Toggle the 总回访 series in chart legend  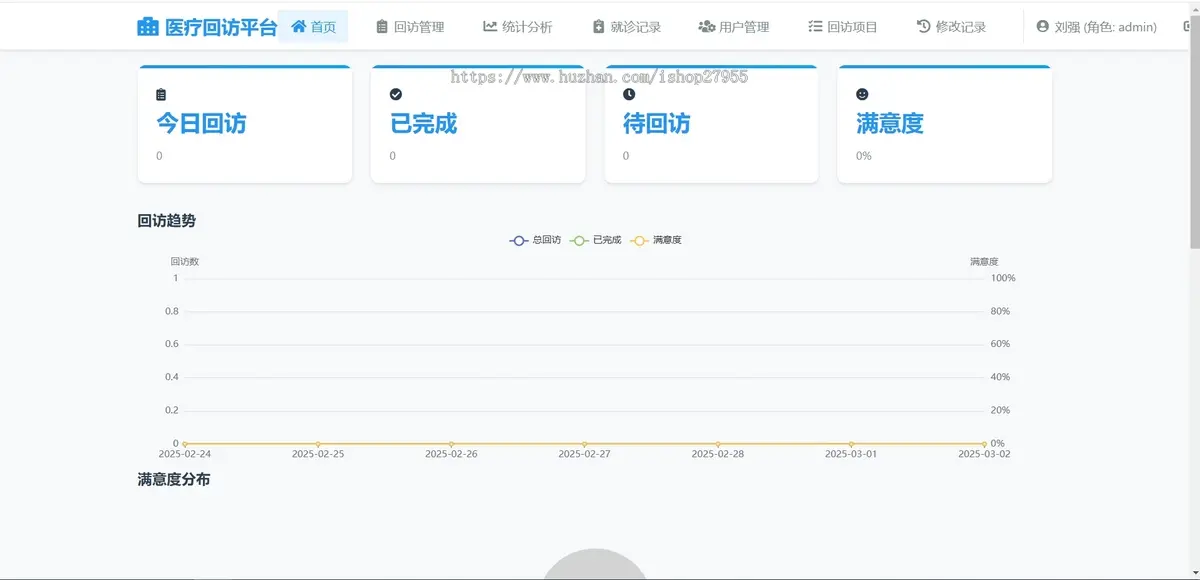[x=535, y=240]
